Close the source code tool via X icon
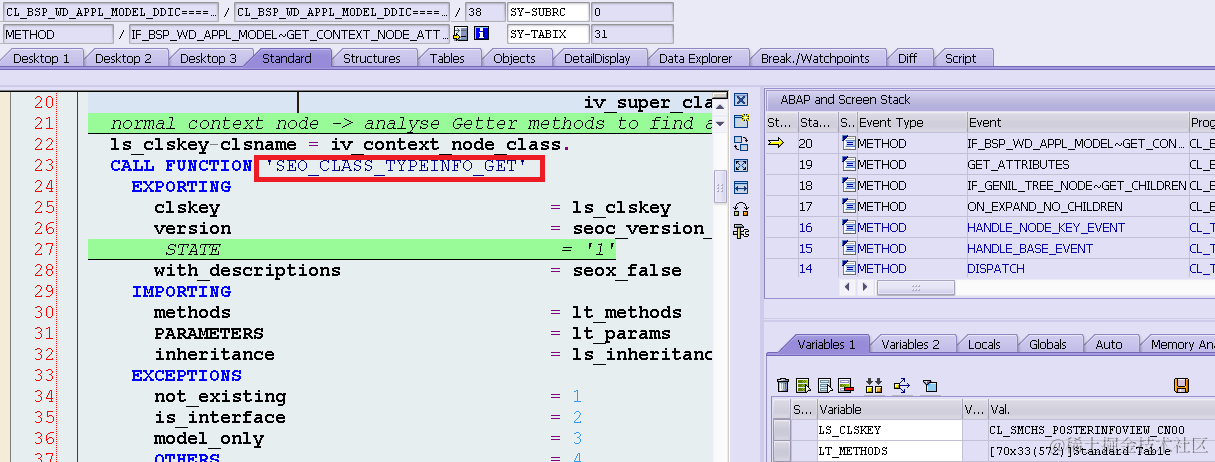 (x=741, y=100)
